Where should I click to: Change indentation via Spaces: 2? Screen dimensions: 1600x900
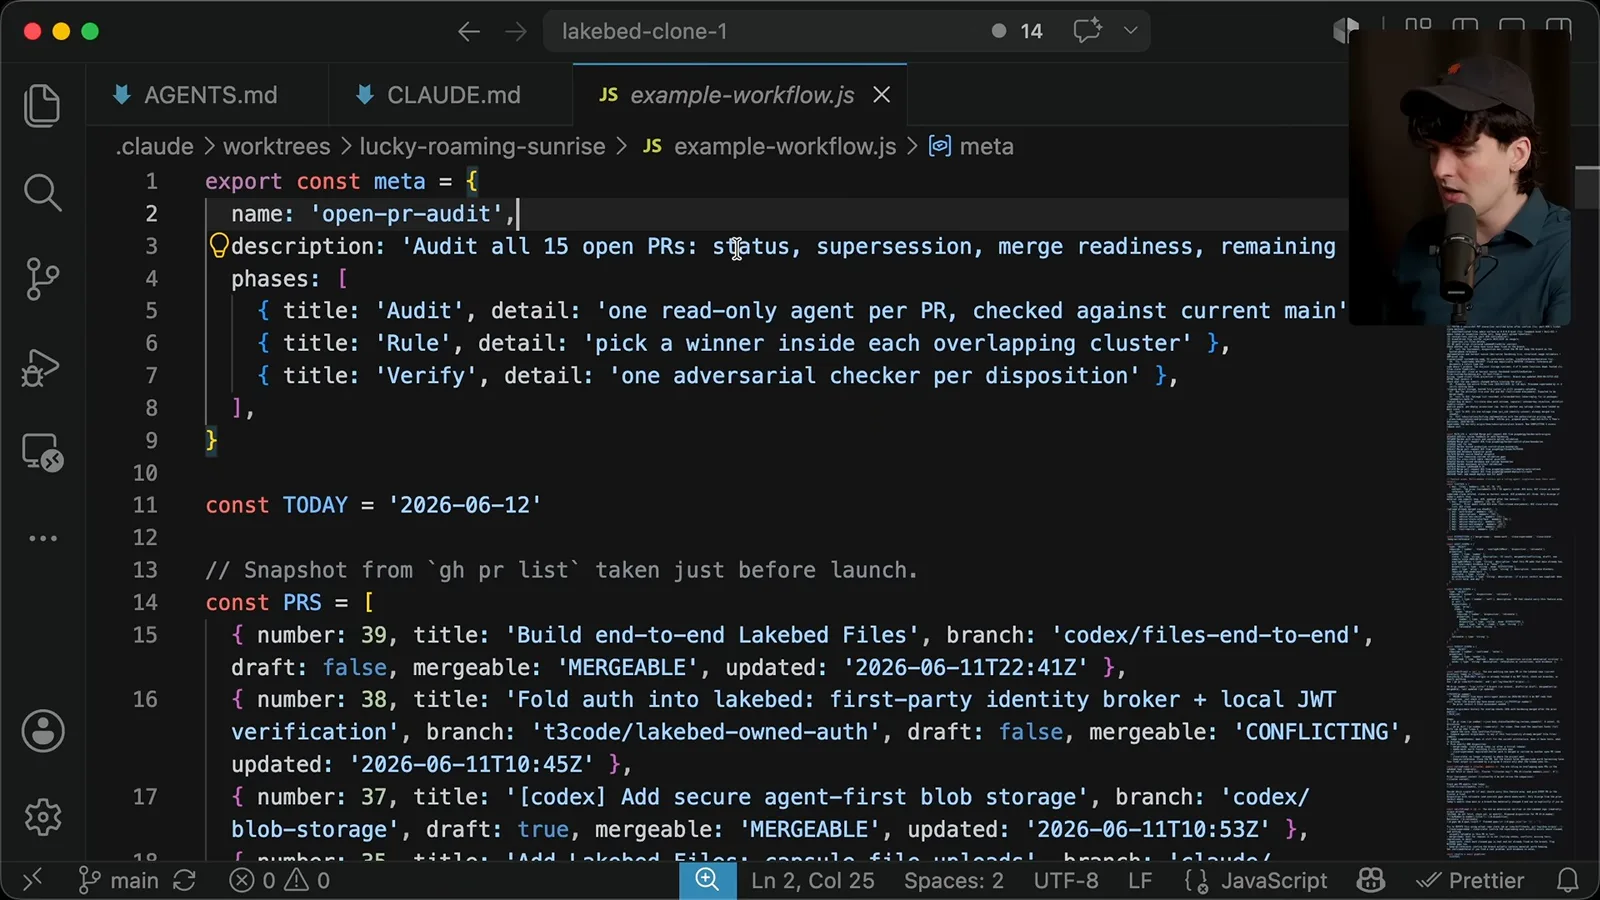coord(954,880)
